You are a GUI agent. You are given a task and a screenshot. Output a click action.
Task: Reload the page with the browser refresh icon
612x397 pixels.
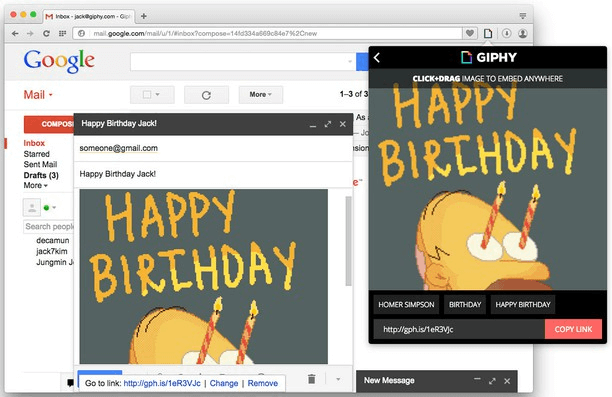pyautogui.click(x=46, y=34)
